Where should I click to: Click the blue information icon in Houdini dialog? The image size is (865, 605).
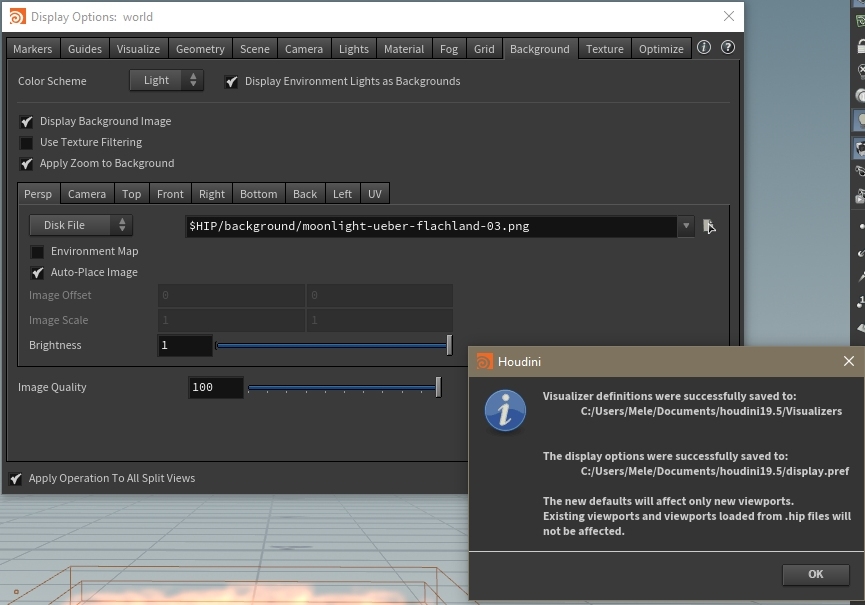coord(505,410)
